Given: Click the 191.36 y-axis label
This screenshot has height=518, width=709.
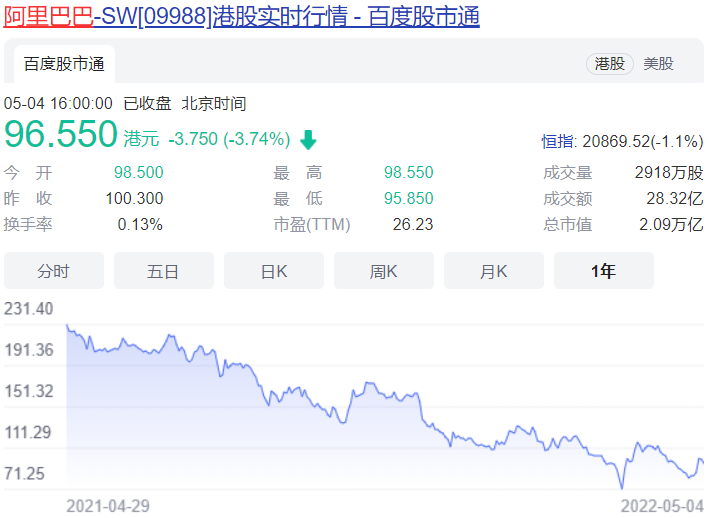Looking at the screenshot, I should point(28,350).
